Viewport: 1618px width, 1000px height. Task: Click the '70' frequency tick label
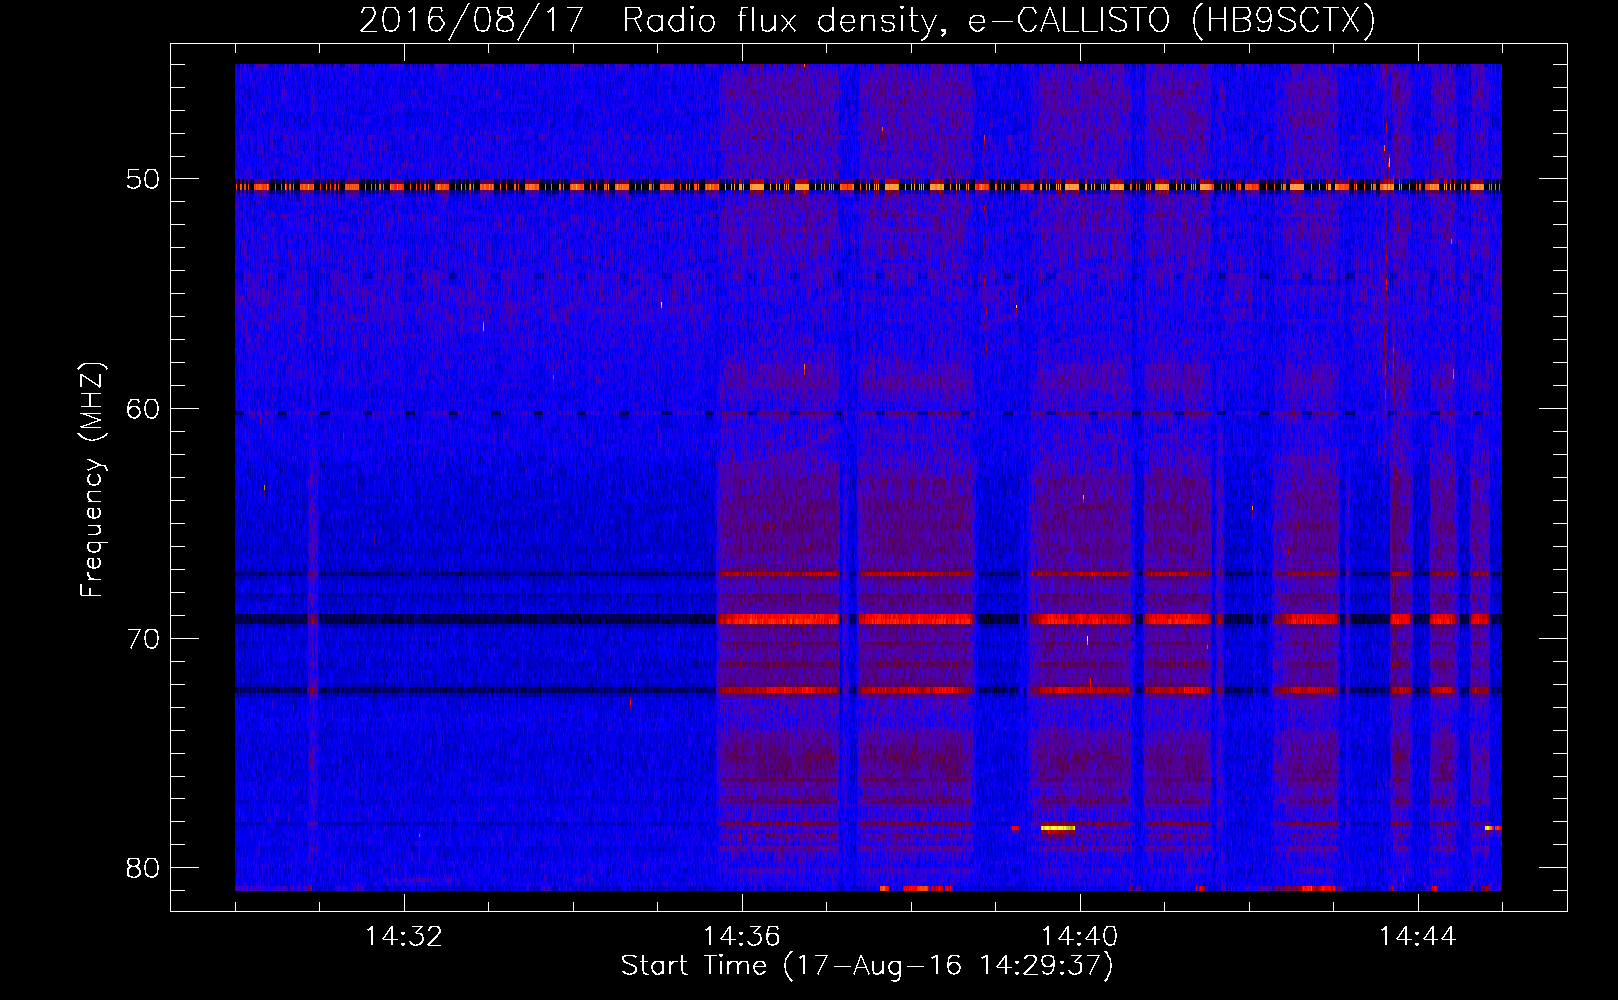click(143, 638)
